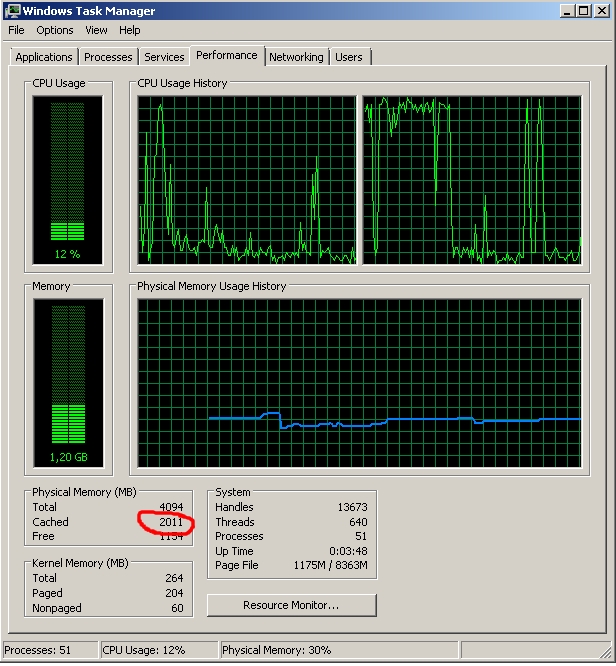The width and height of the screenshot is (616, 666).
Task: Select the Up Time value 0:03:48
Action: (348, 551)
